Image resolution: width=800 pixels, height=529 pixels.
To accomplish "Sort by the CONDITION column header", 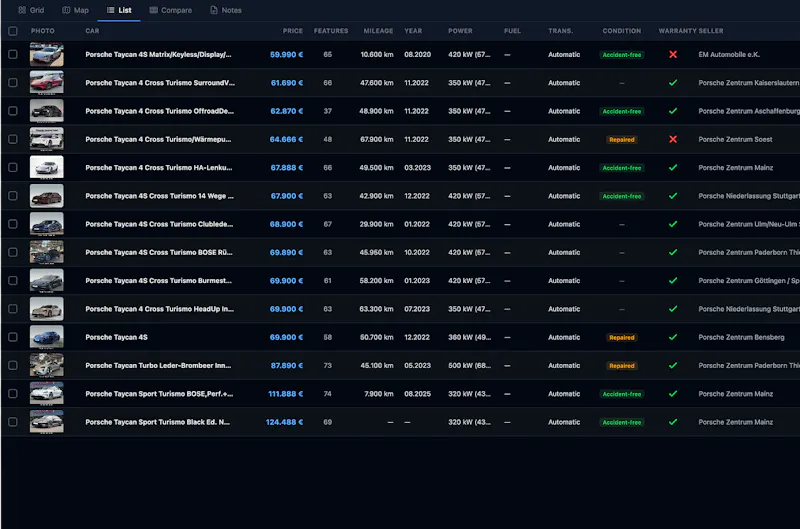I will coord(621,31).
